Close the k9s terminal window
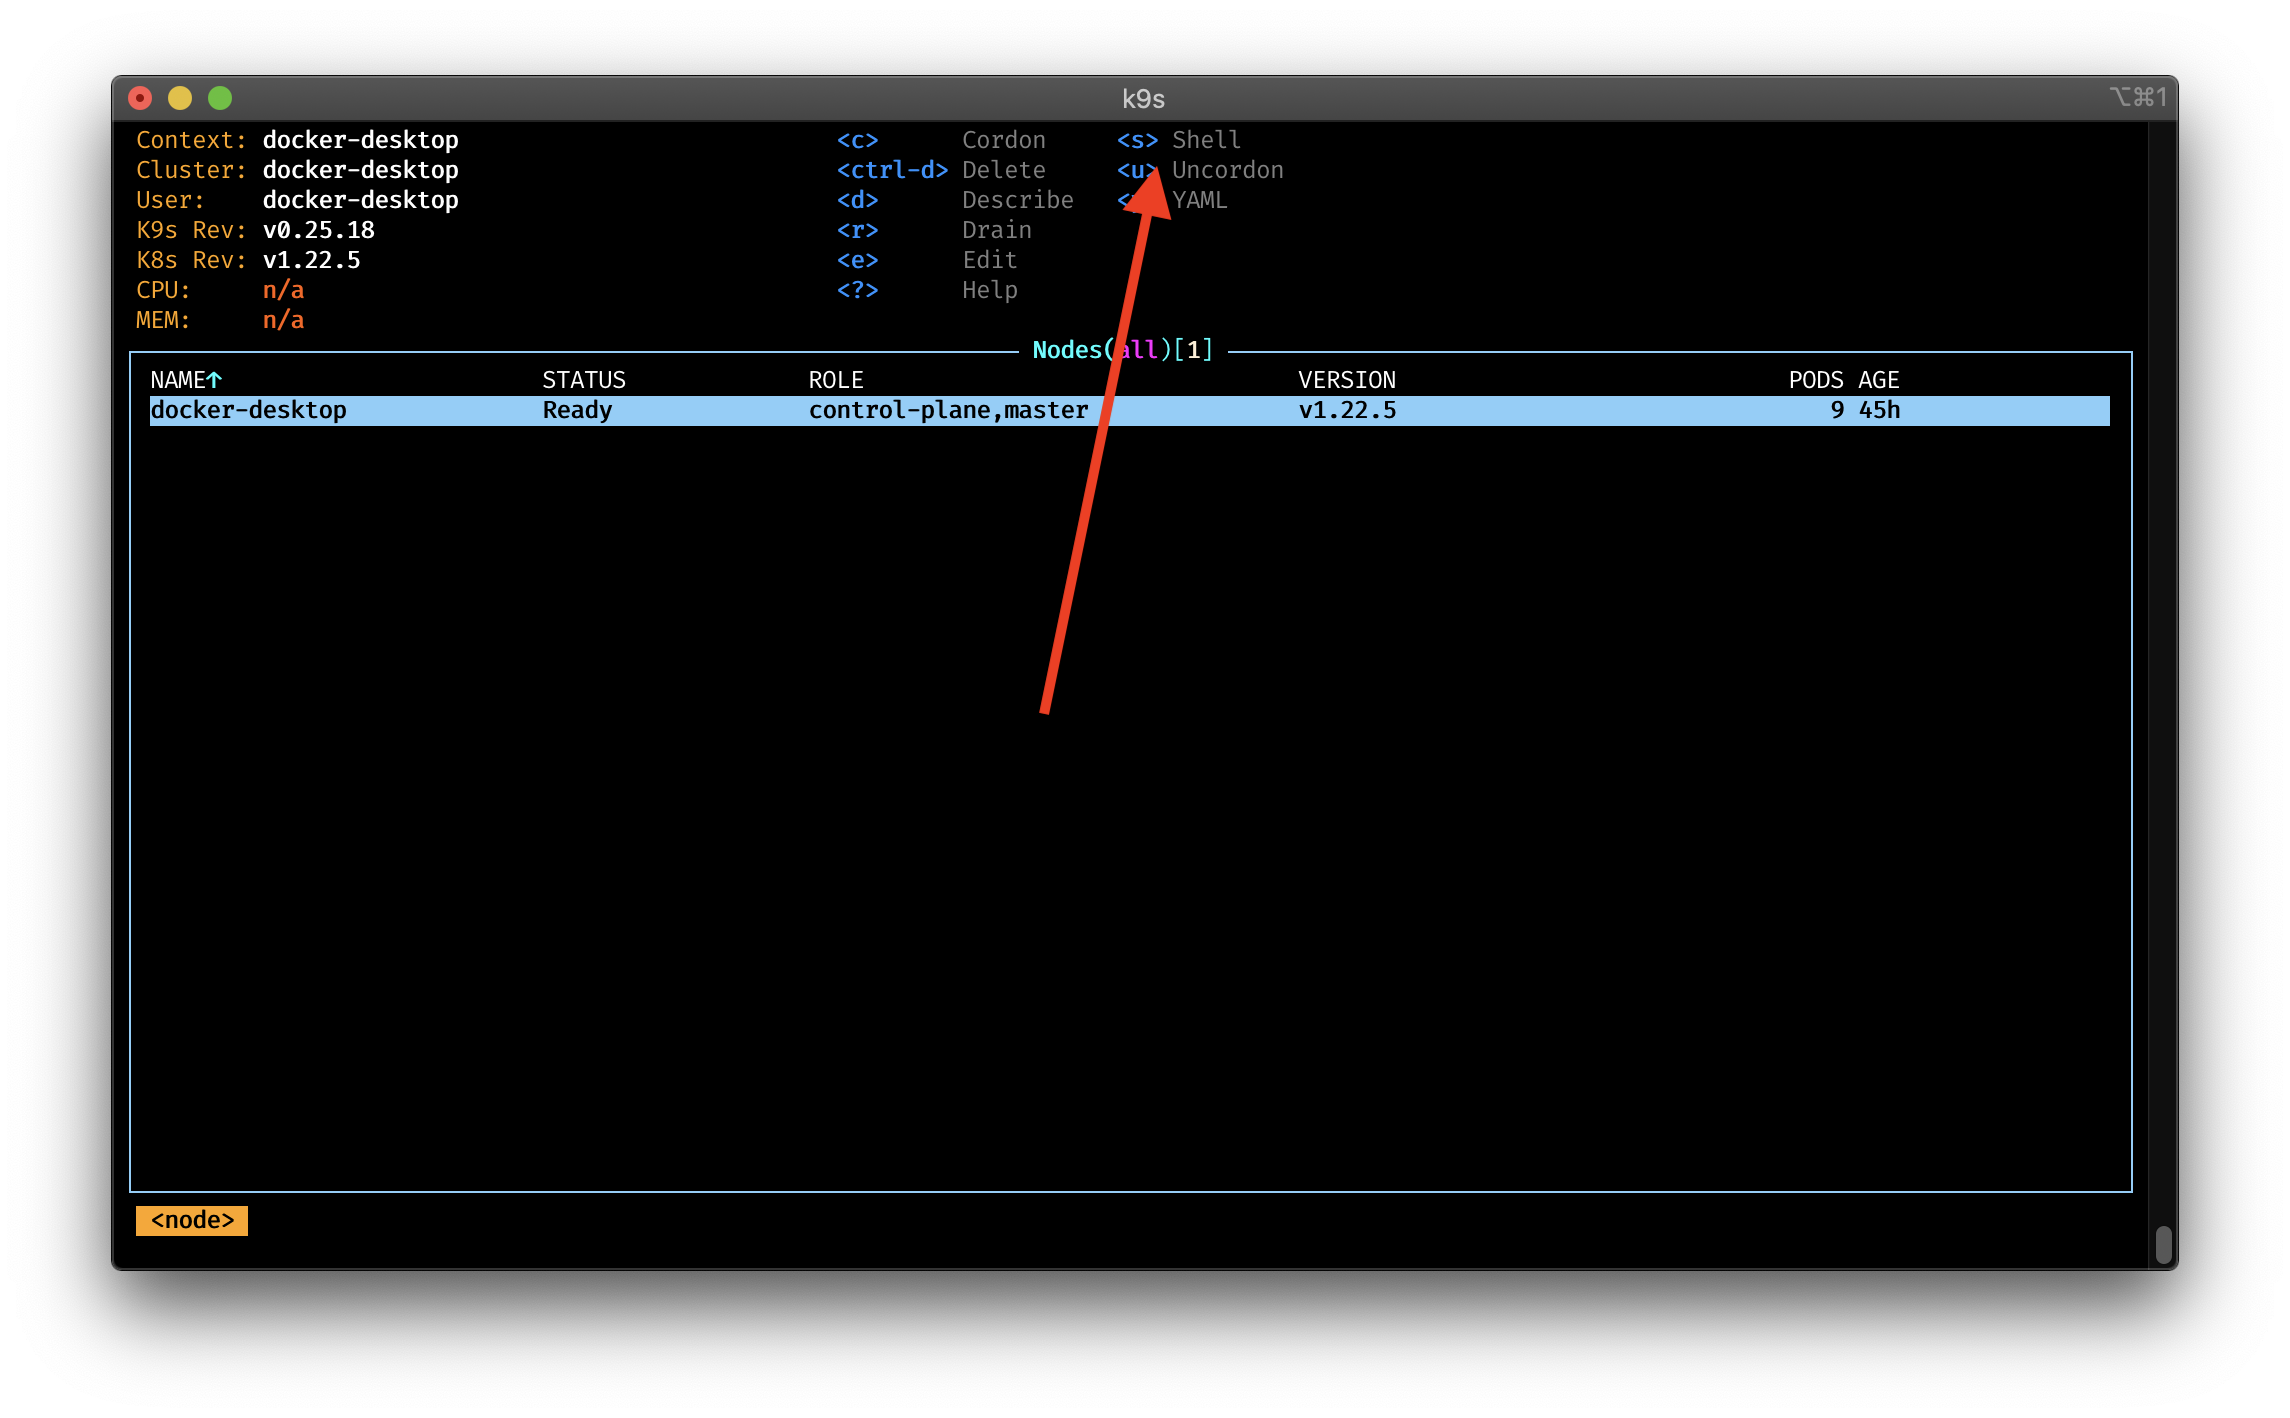This screenshot has width=2290, height=1418. pos(140,98)
